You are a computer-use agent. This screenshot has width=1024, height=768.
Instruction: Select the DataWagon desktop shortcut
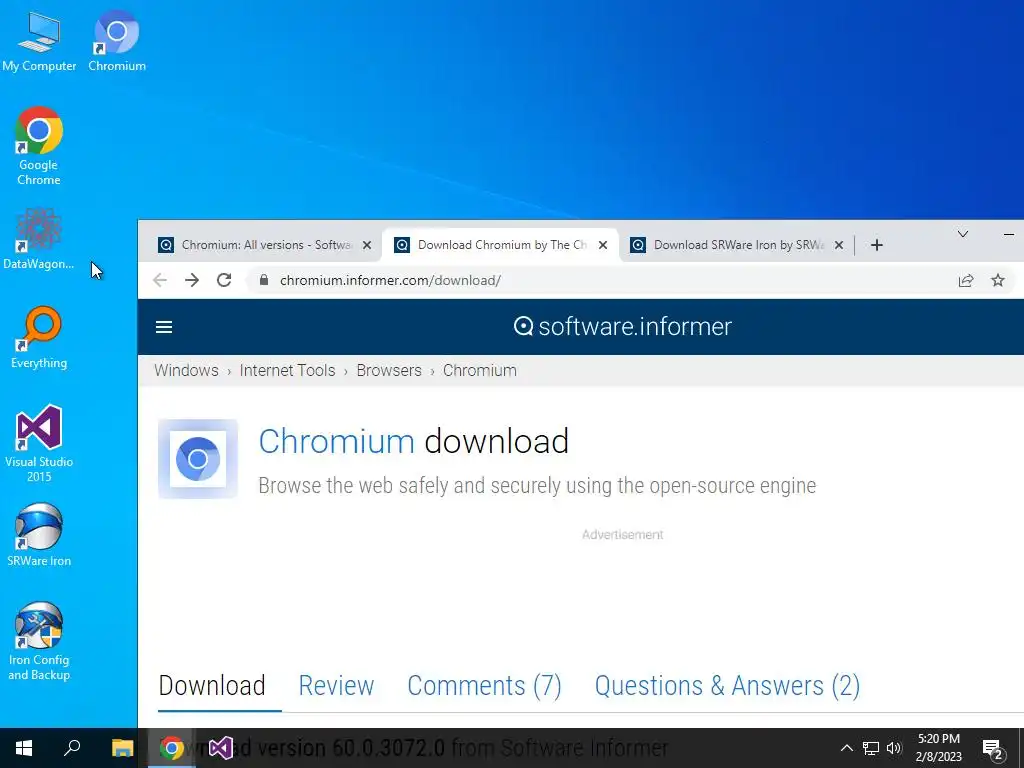pyautogui.click(x=39, y=239)
